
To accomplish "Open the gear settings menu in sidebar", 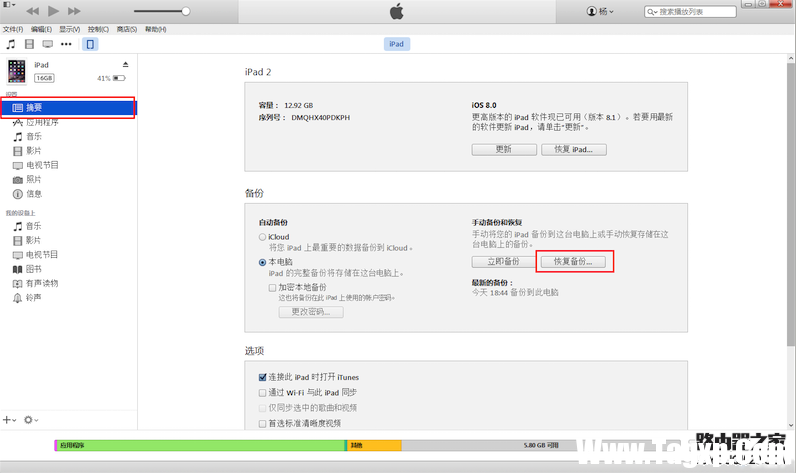I will tap(30, 420).
